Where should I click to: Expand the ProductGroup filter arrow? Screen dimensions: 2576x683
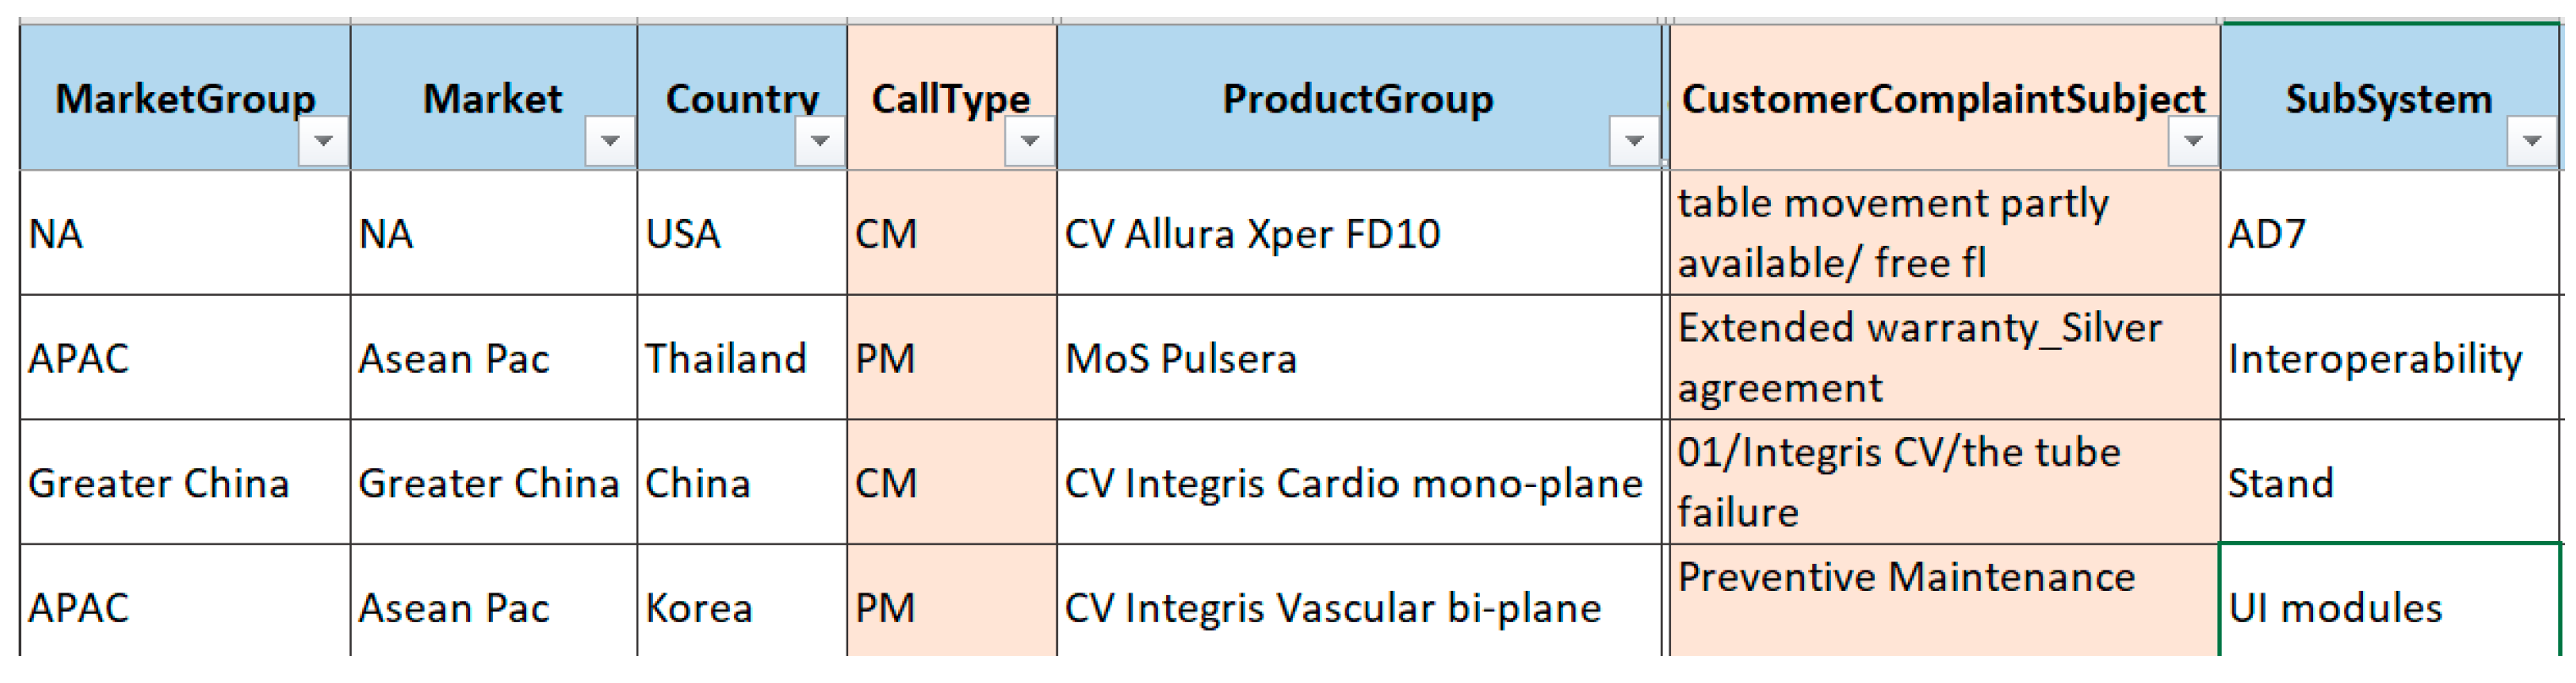(x=1634, y=141)
